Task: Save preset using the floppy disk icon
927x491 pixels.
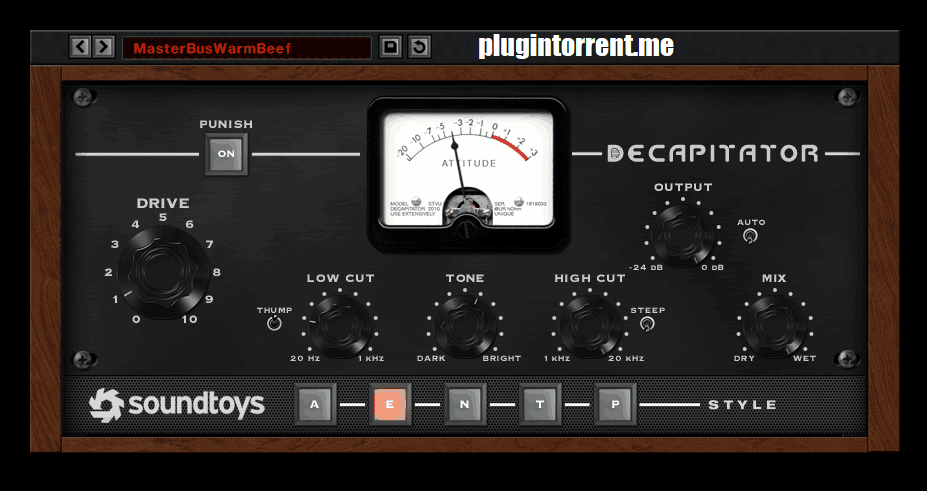Action: point(390,47)
